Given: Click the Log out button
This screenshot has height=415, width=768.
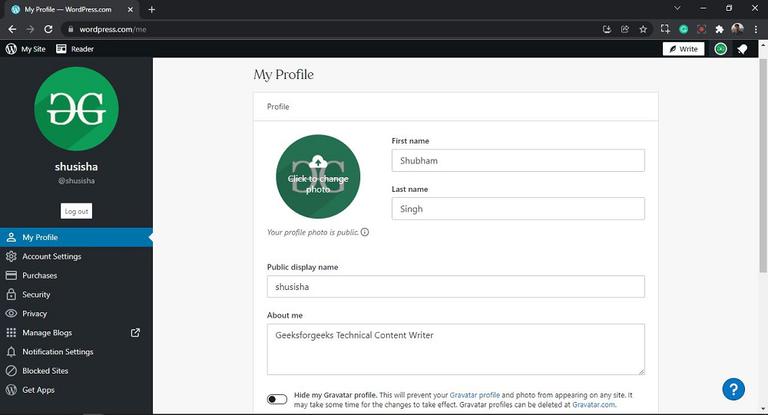Looking at the screenshot, I should (x=76, y=211).
